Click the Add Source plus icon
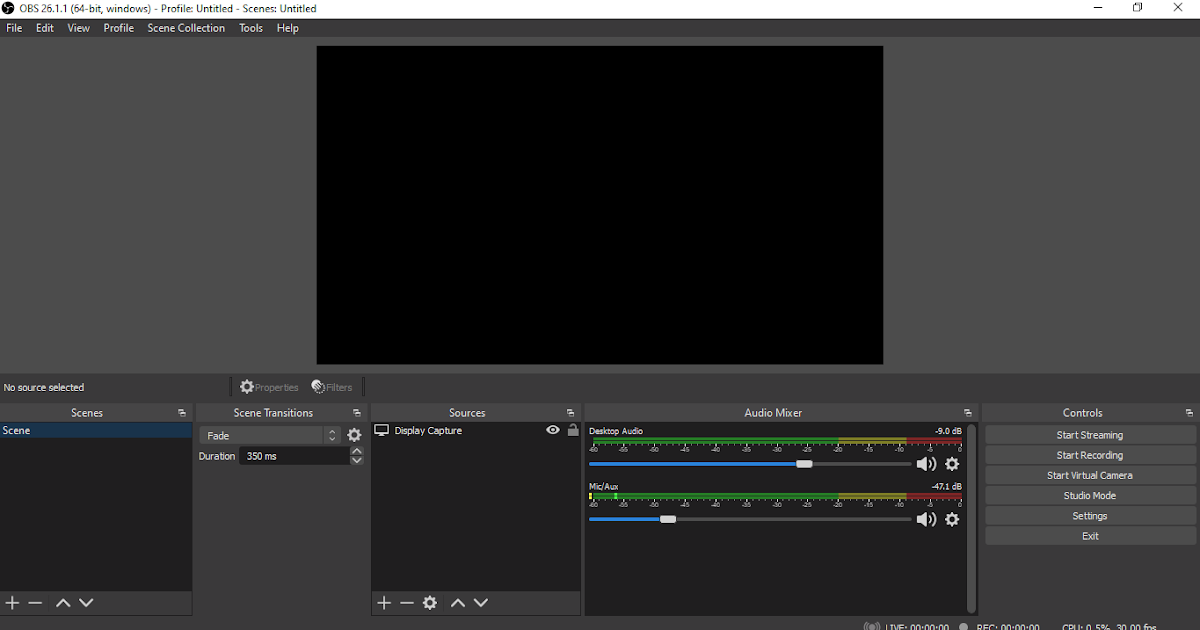The image size is (1200, 630). click(x=383, y=603)
